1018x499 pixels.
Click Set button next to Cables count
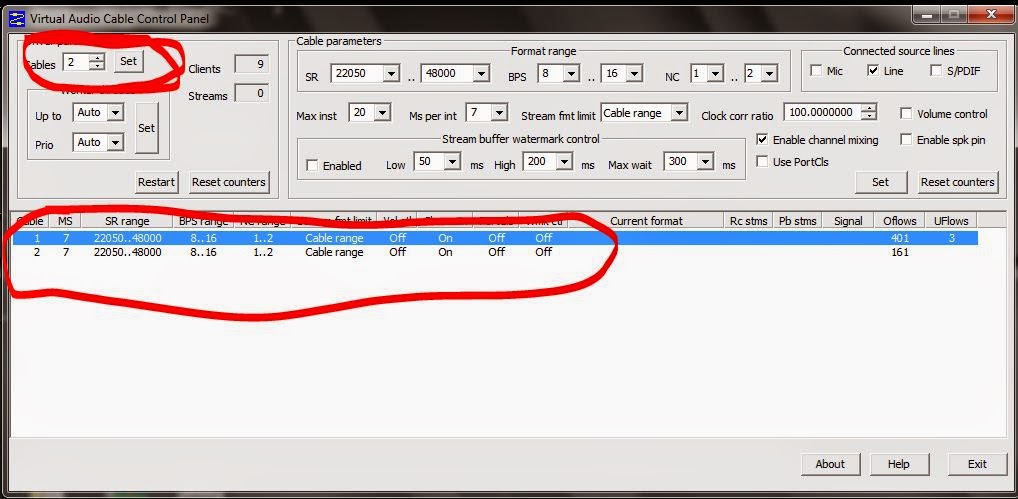point(129,62)
